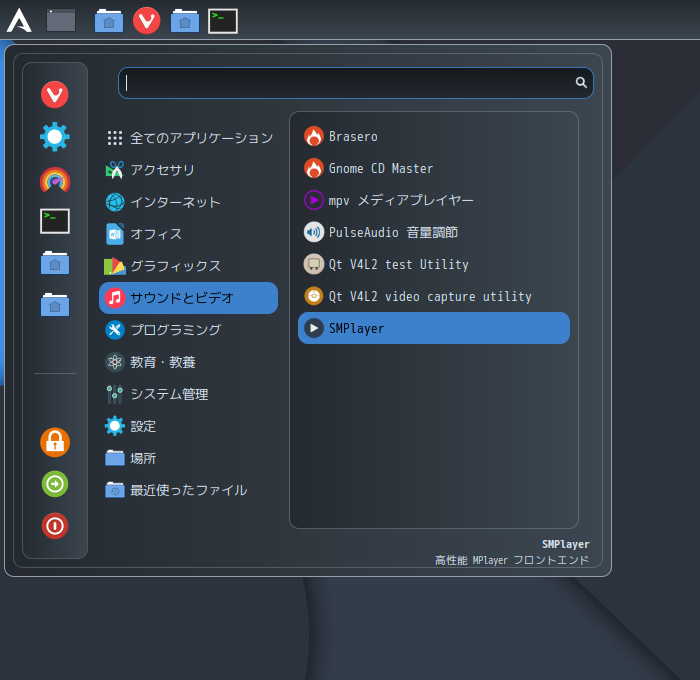Viewport: 700px width, 680px height.
Task: Select the サウンドとビデオ category
Action: coord(188,298)
